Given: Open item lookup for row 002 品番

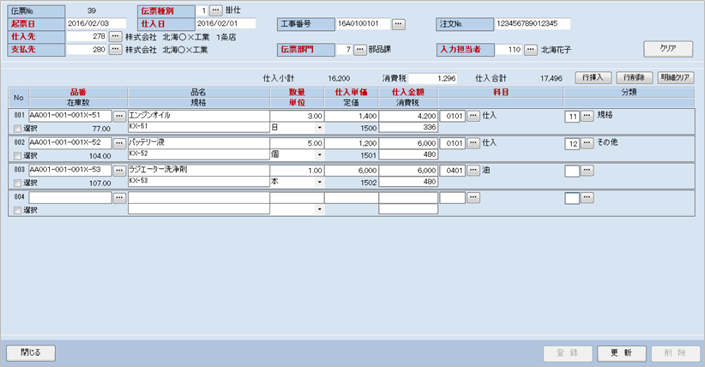Looking at the screenshot, I should (x=119, y=143).
